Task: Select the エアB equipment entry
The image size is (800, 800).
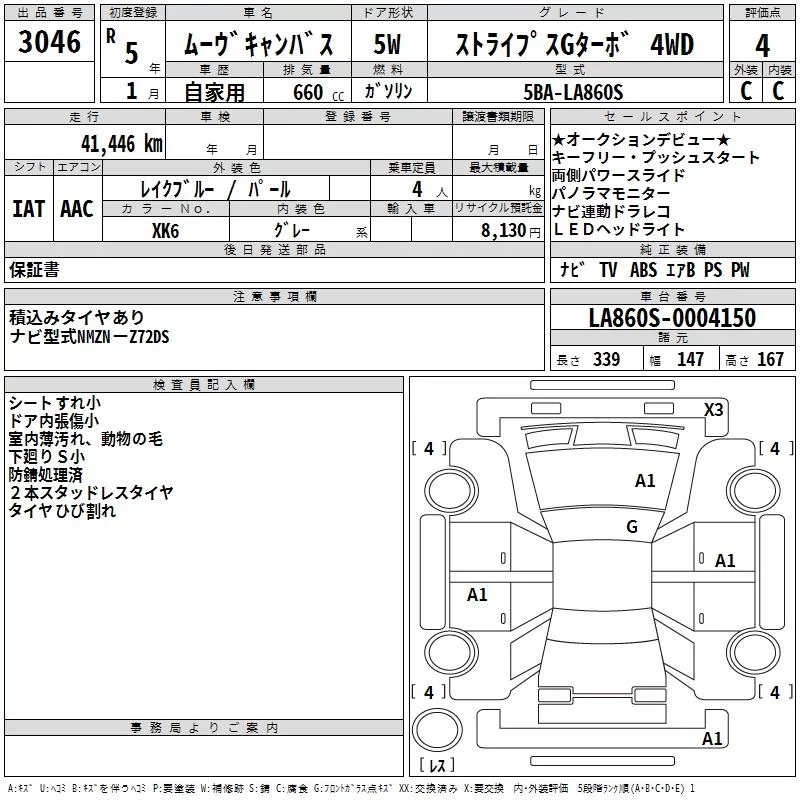Action: 681,269
